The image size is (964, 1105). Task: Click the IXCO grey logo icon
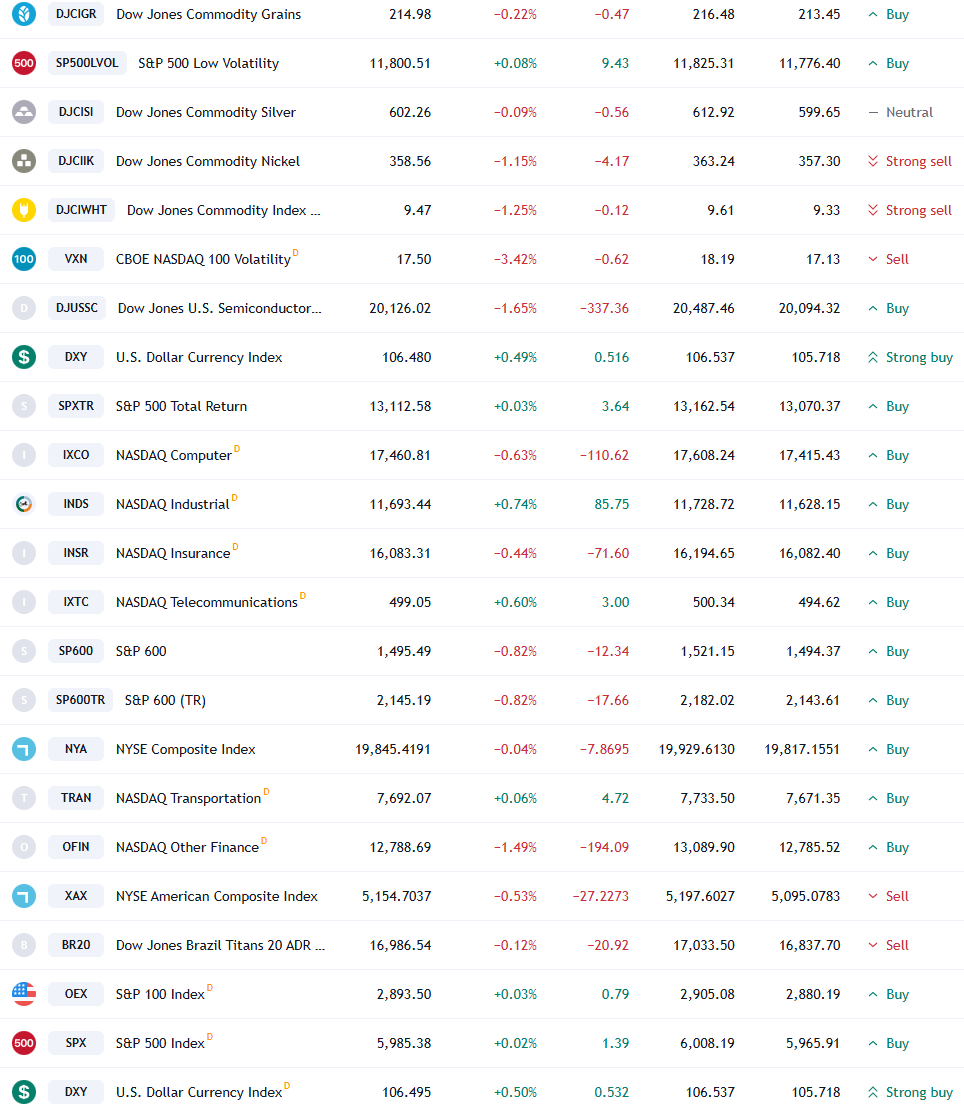click(x=24, y=455)
